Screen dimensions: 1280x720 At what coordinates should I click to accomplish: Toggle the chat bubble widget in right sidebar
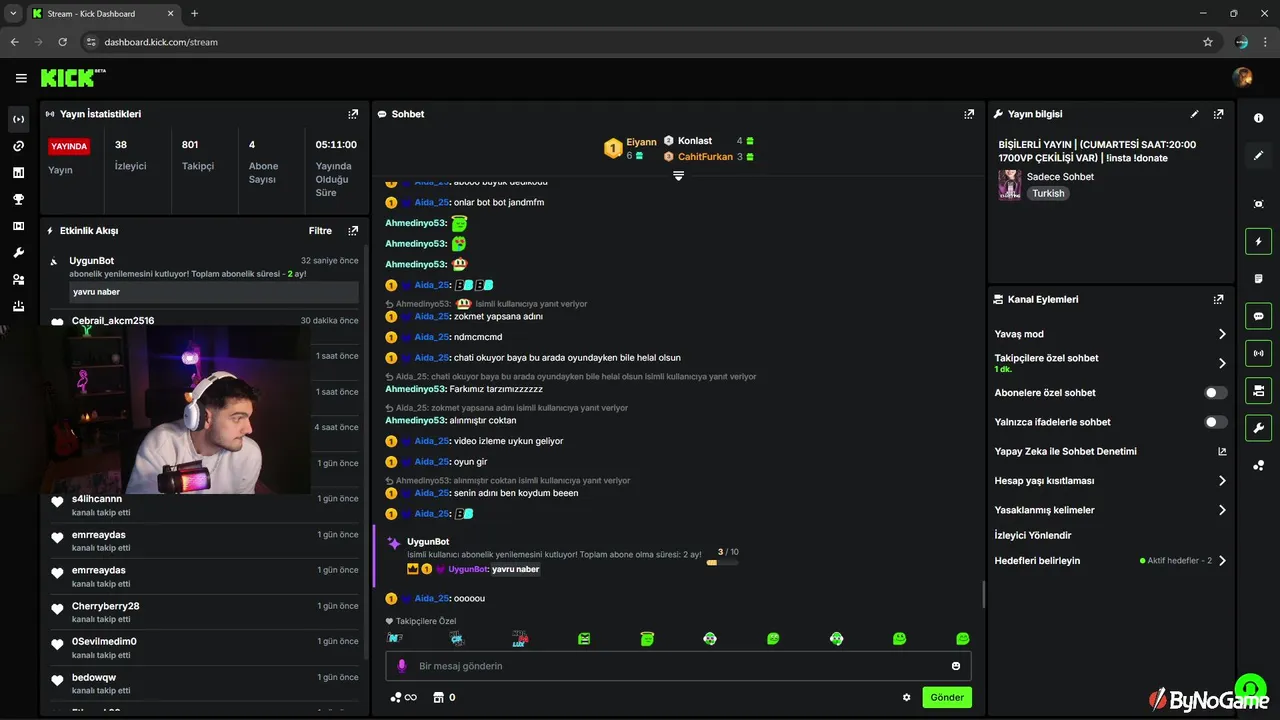[x=1258, y=316]
